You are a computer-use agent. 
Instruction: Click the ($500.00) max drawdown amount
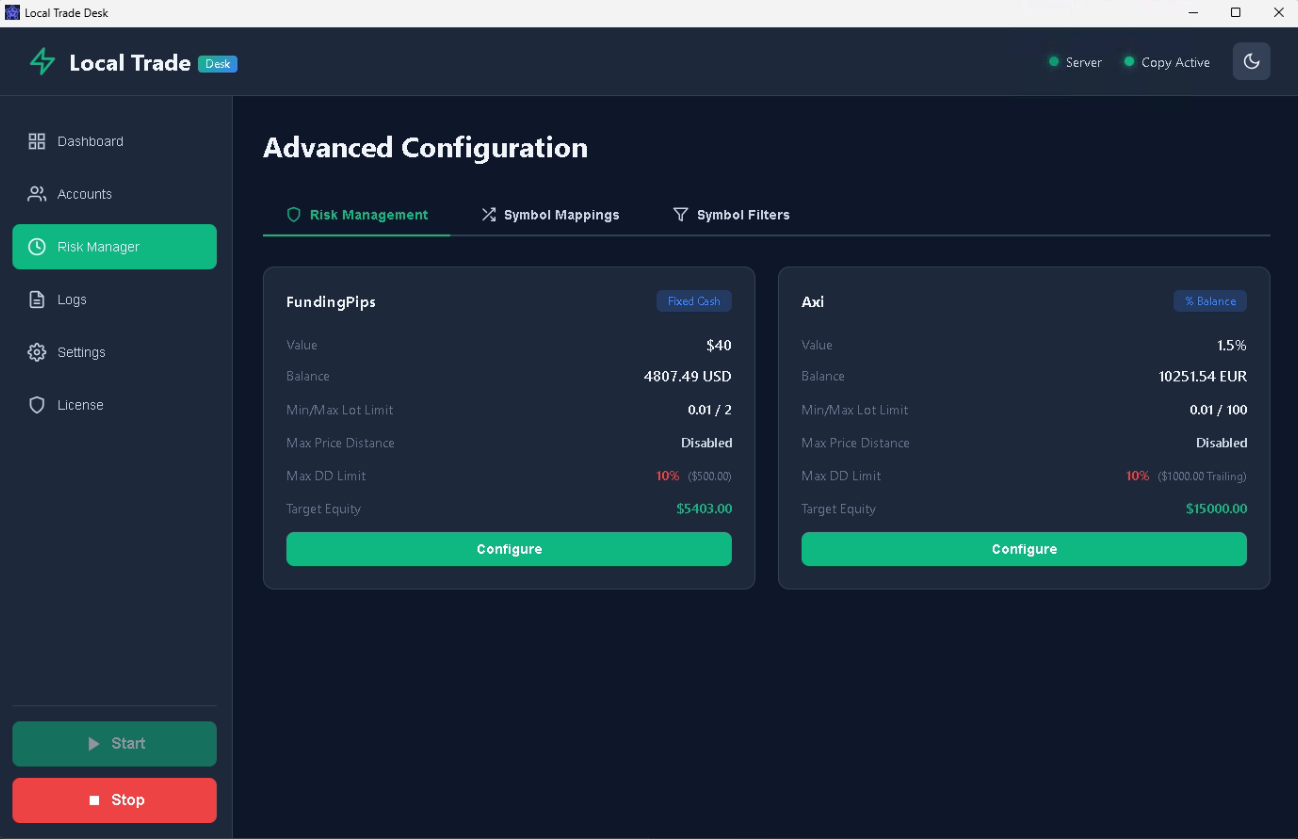710,476
